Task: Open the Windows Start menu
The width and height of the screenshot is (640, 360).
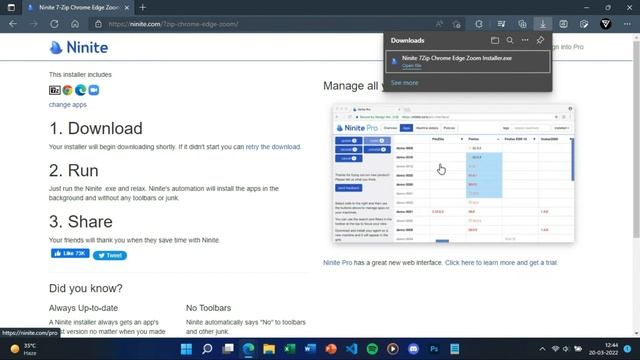Action: 186,349
